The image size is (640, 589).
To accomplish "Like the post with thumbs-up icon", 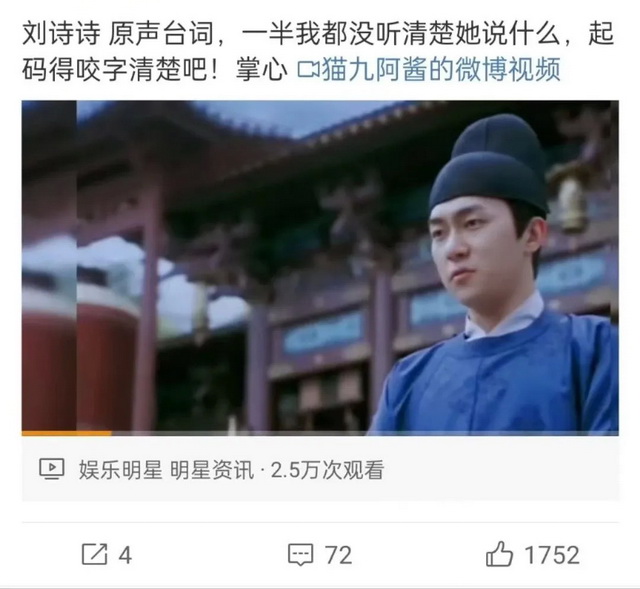I will 499,554.
